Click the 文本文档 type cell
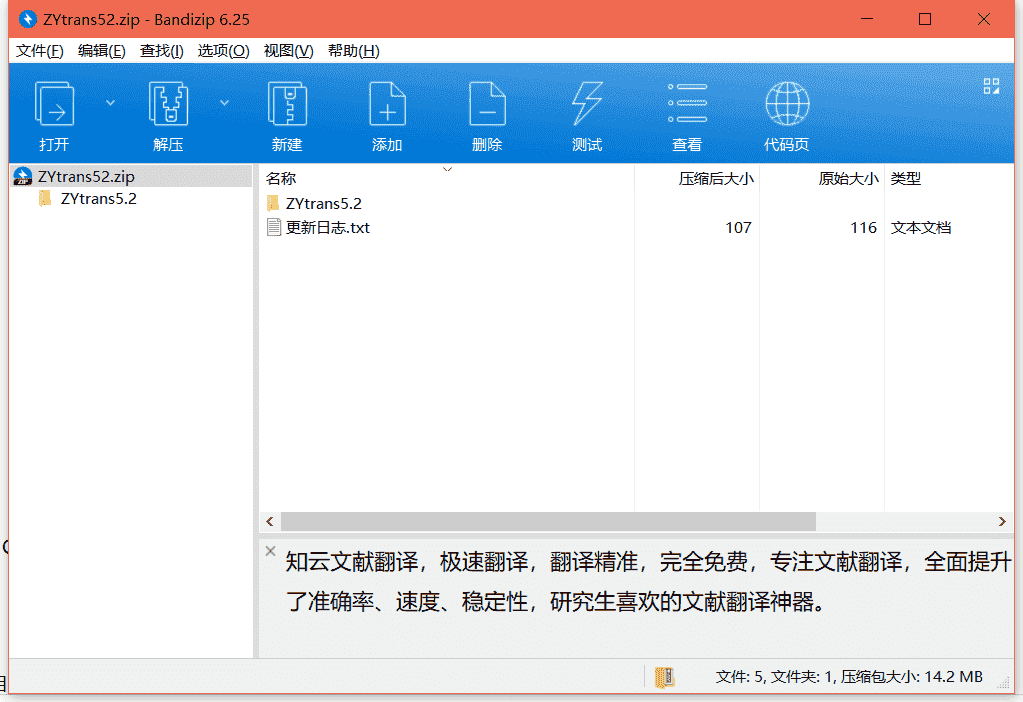This screenshot has height=702, width=1023. coord(921,228)
